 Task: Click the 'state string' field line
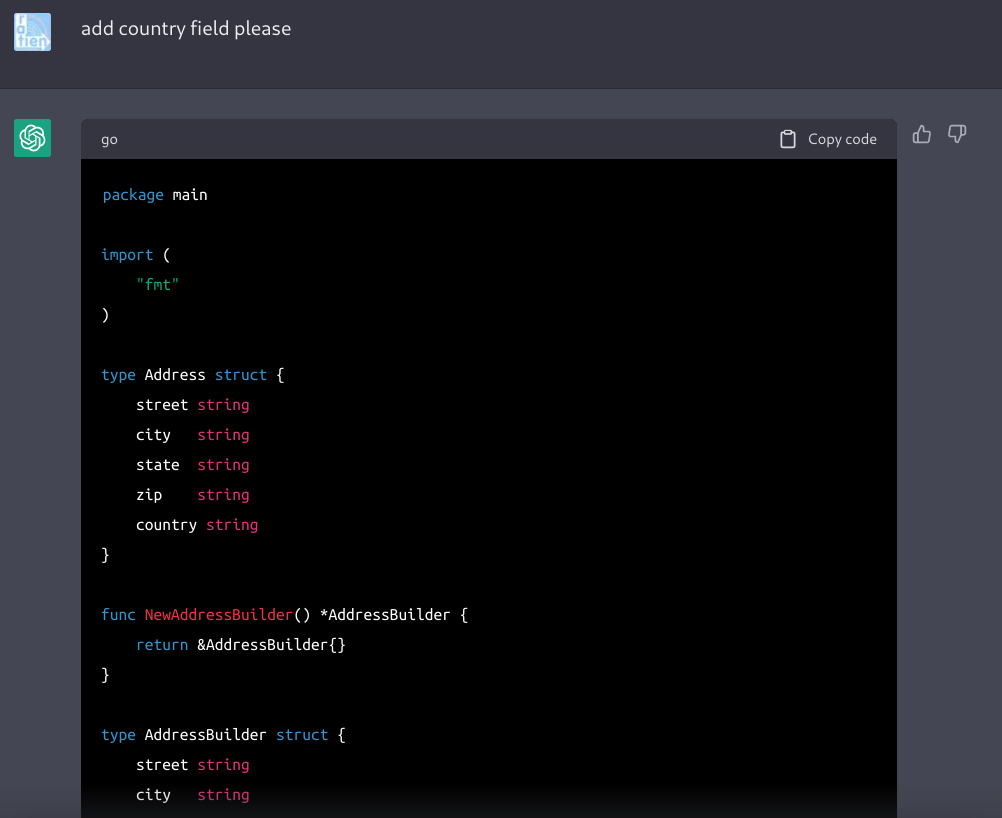point(193,465)
